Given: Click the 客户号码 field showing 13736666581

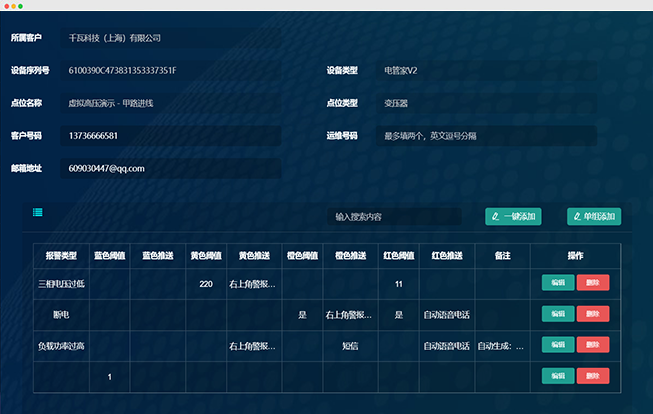Looking at the screenshot, I should coord(170,135).
